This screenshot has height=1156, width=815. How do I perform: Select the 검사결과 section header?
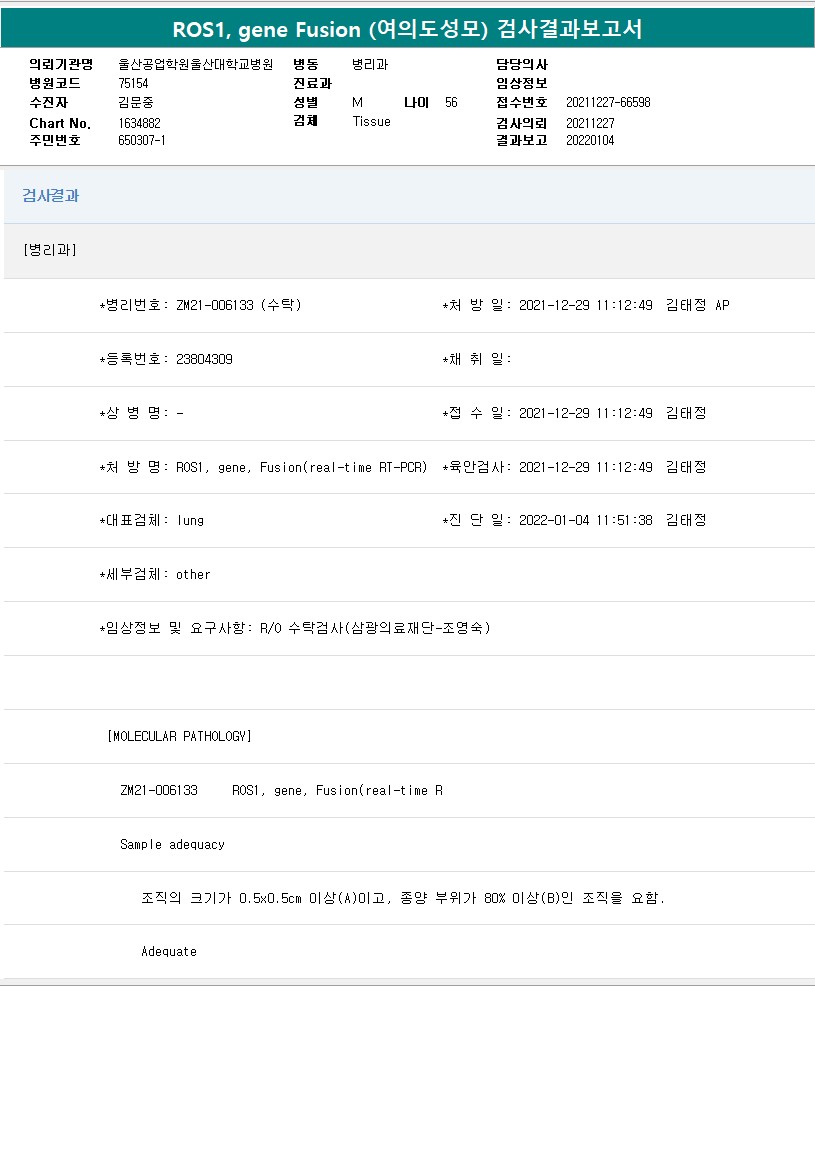click(51, 196)
